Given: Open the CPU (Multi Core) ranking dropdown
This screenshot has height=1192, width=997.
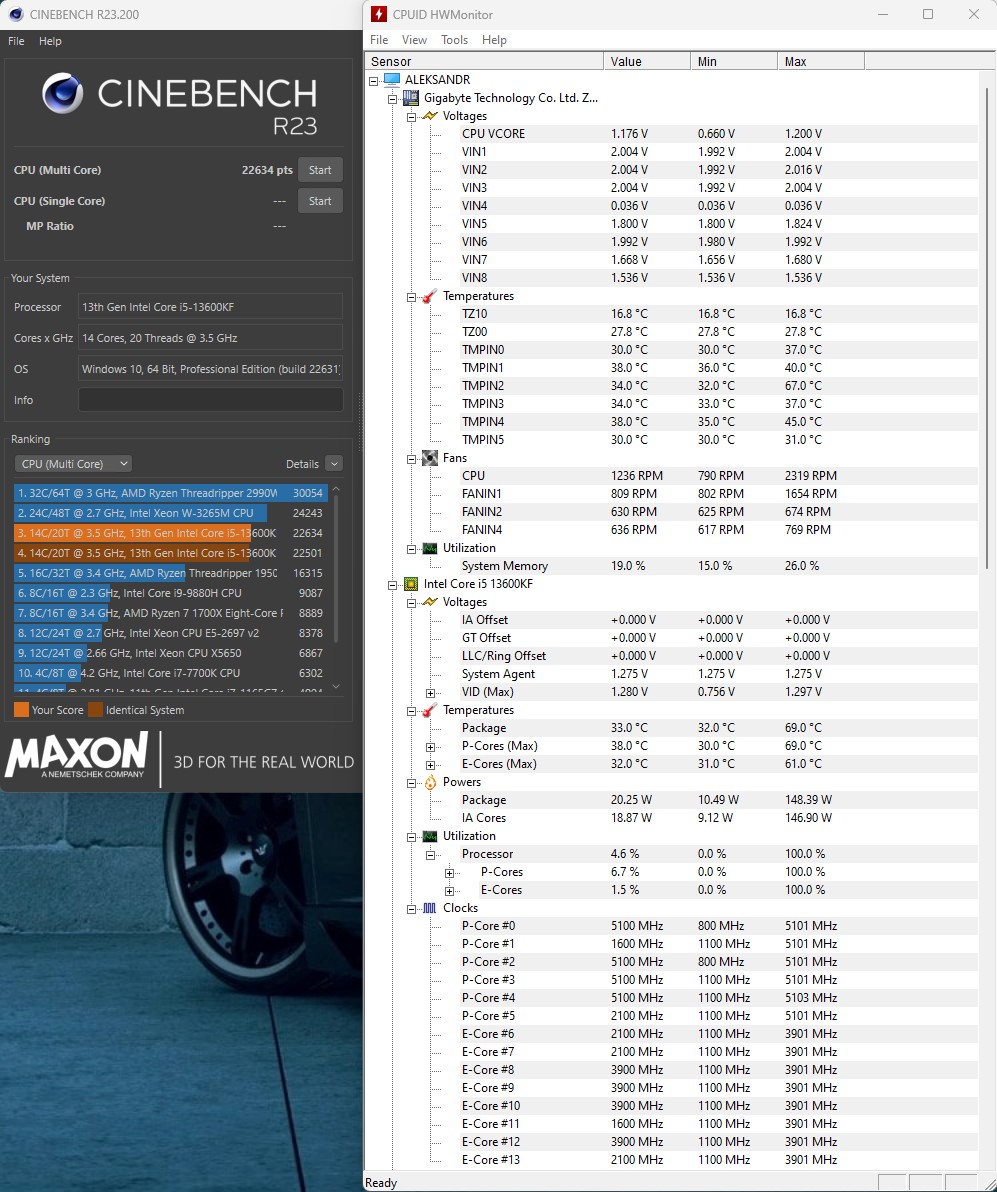Looking at the screenshot, I should [x=73, y=464].
